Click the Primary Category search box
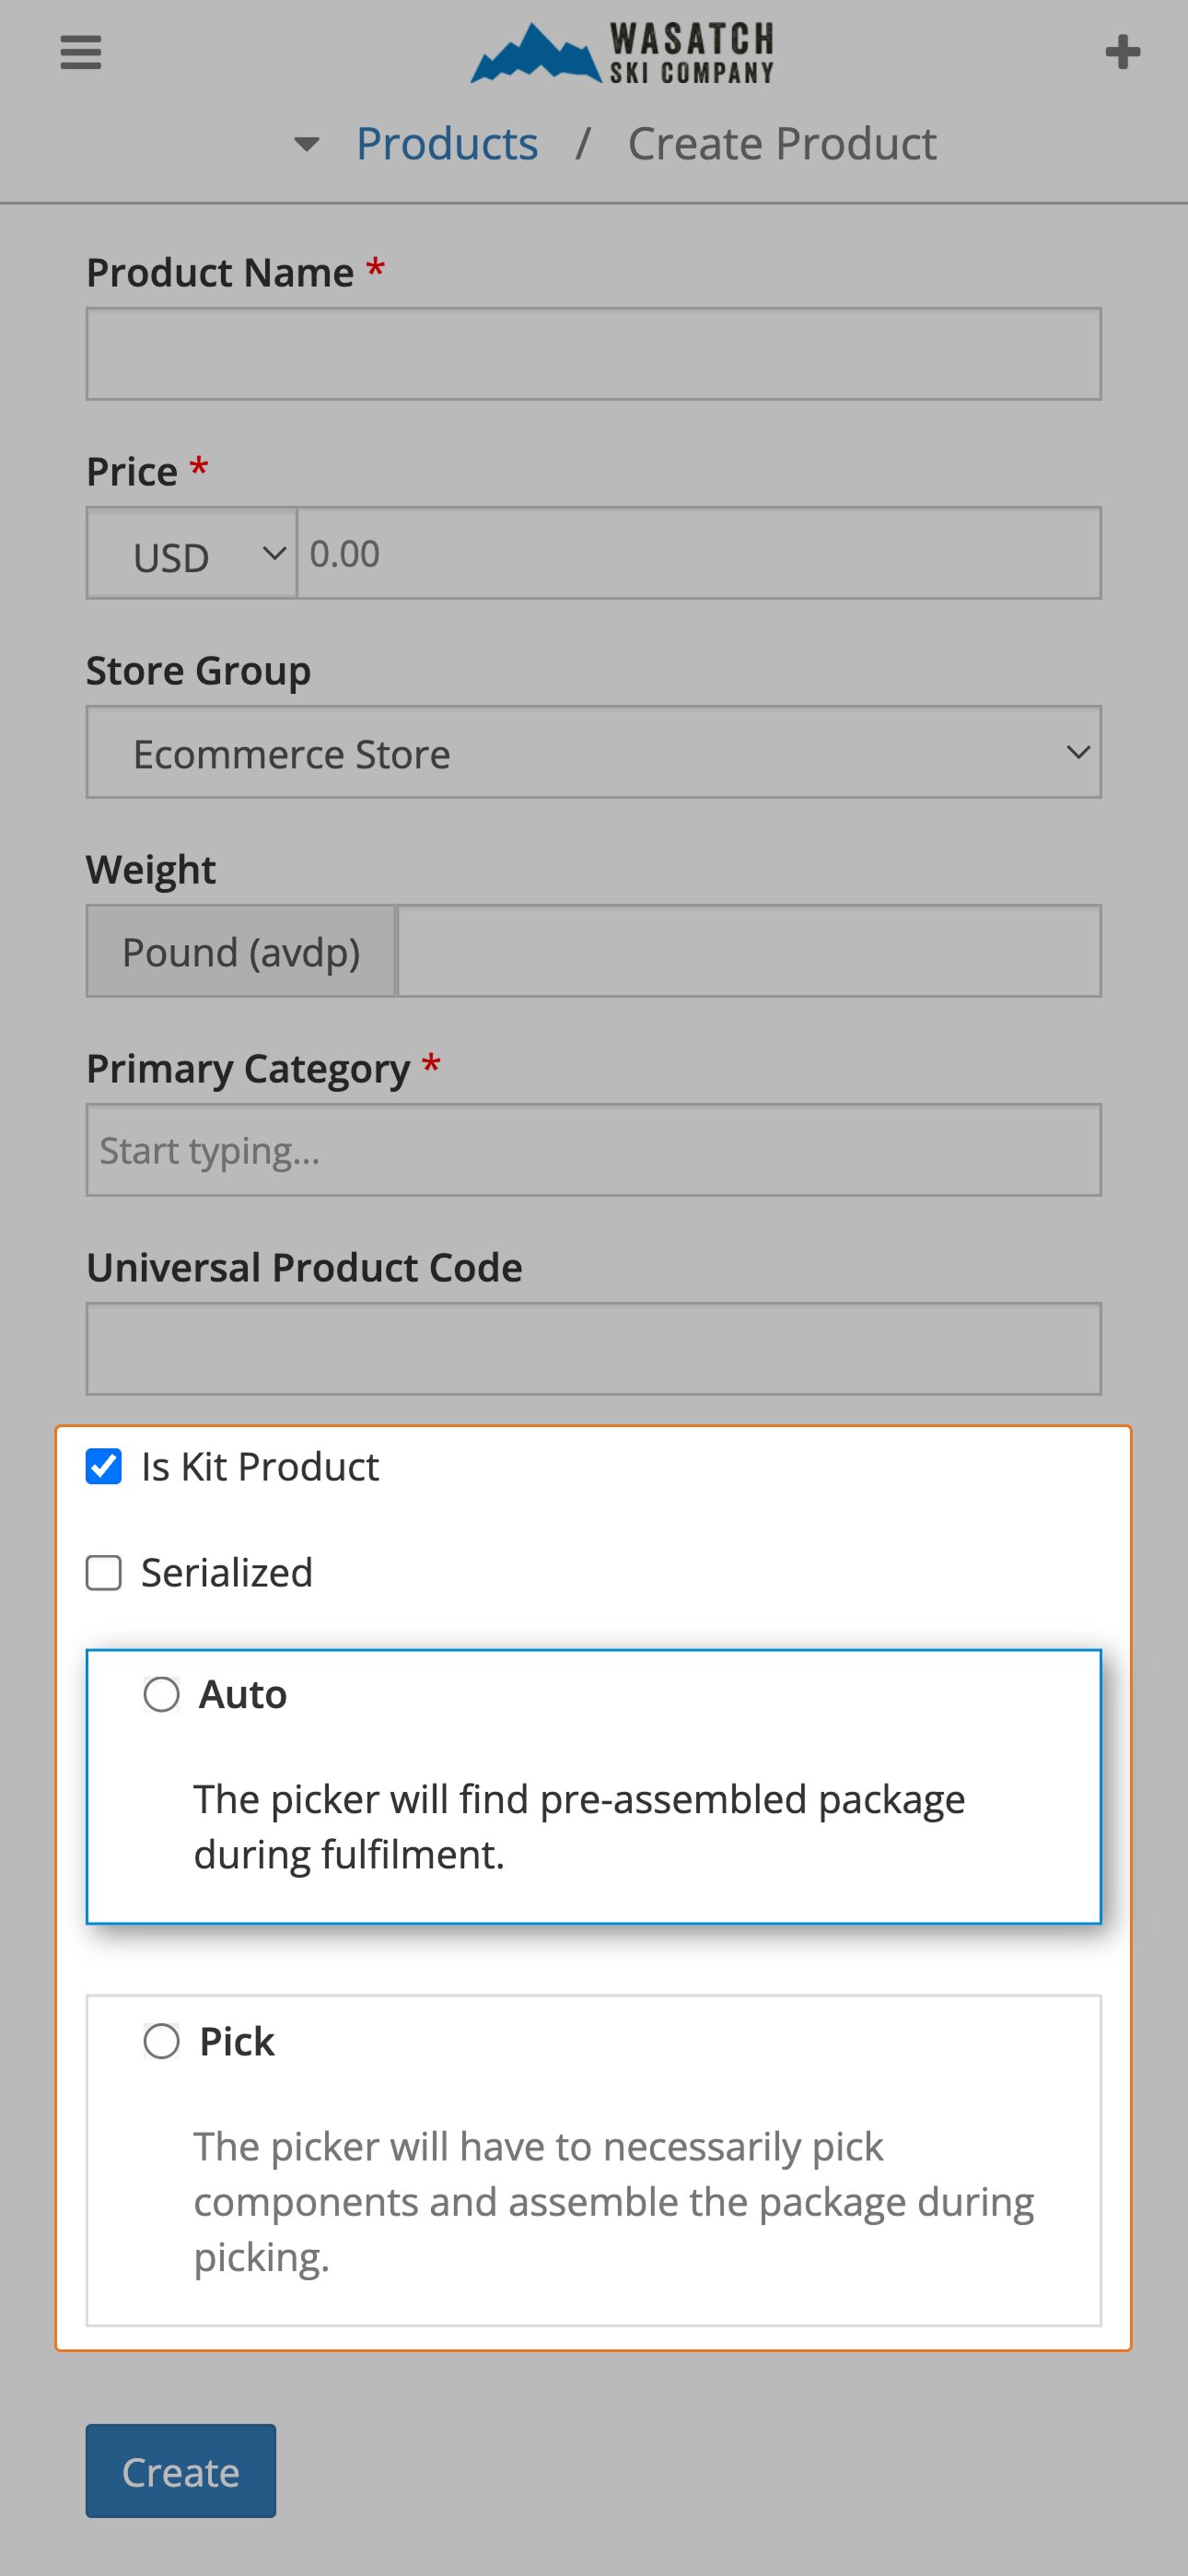The height and width of the screenshot is (2576, 1188). pyautogui.click(x=594, y=1150)
